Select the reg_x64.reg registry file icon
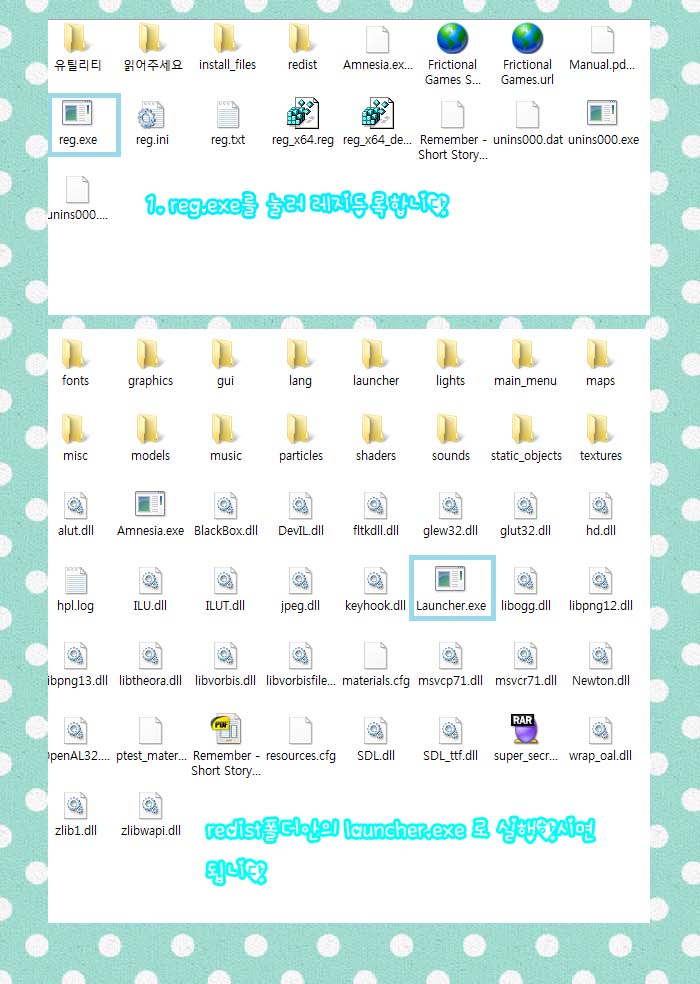Viewport: 700px width, 984px height. (x=303, y=114)
